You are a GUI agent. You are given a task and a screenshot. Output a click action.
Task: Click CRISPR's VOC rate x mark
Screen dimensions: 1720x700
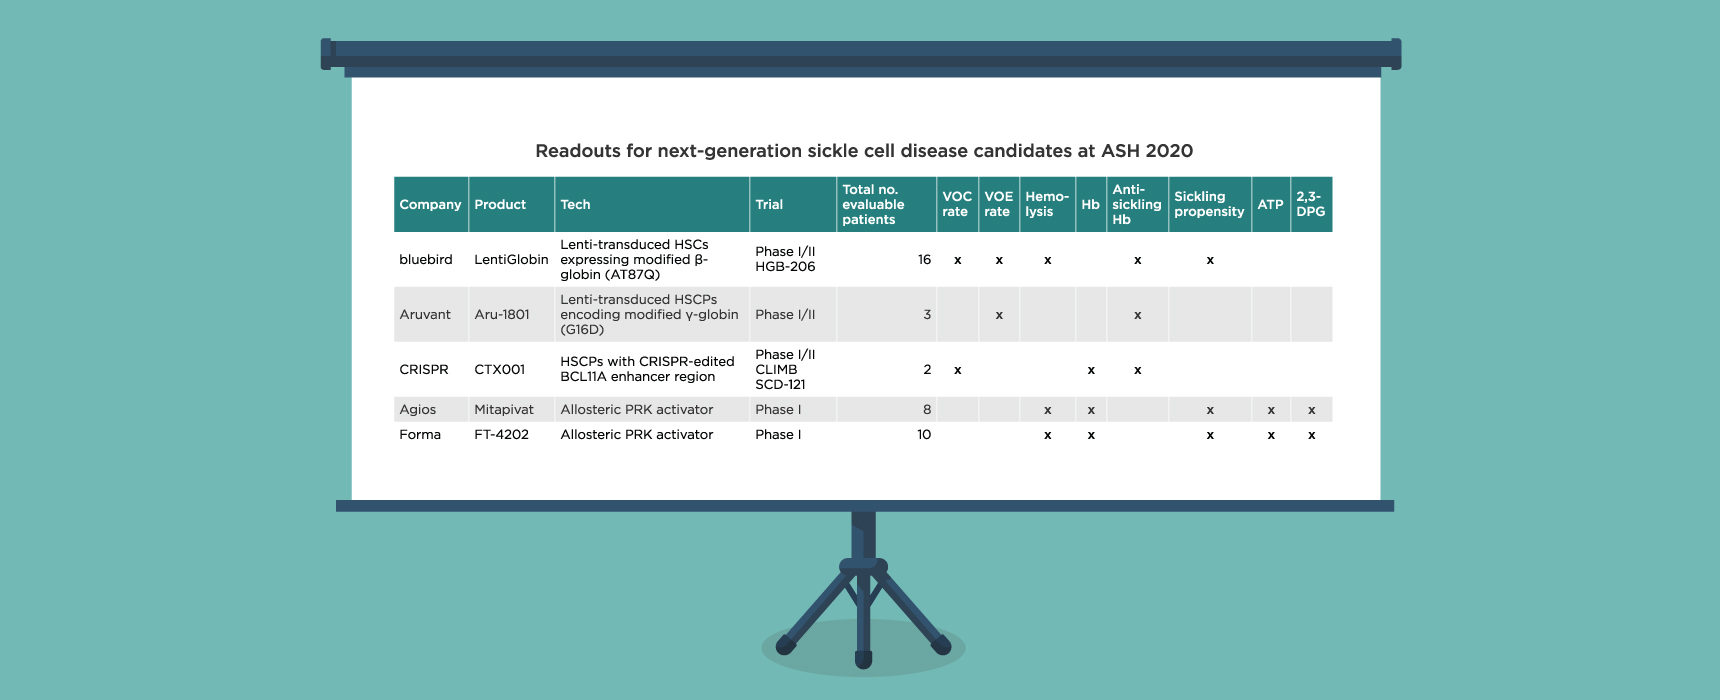(x=958, y=371)
